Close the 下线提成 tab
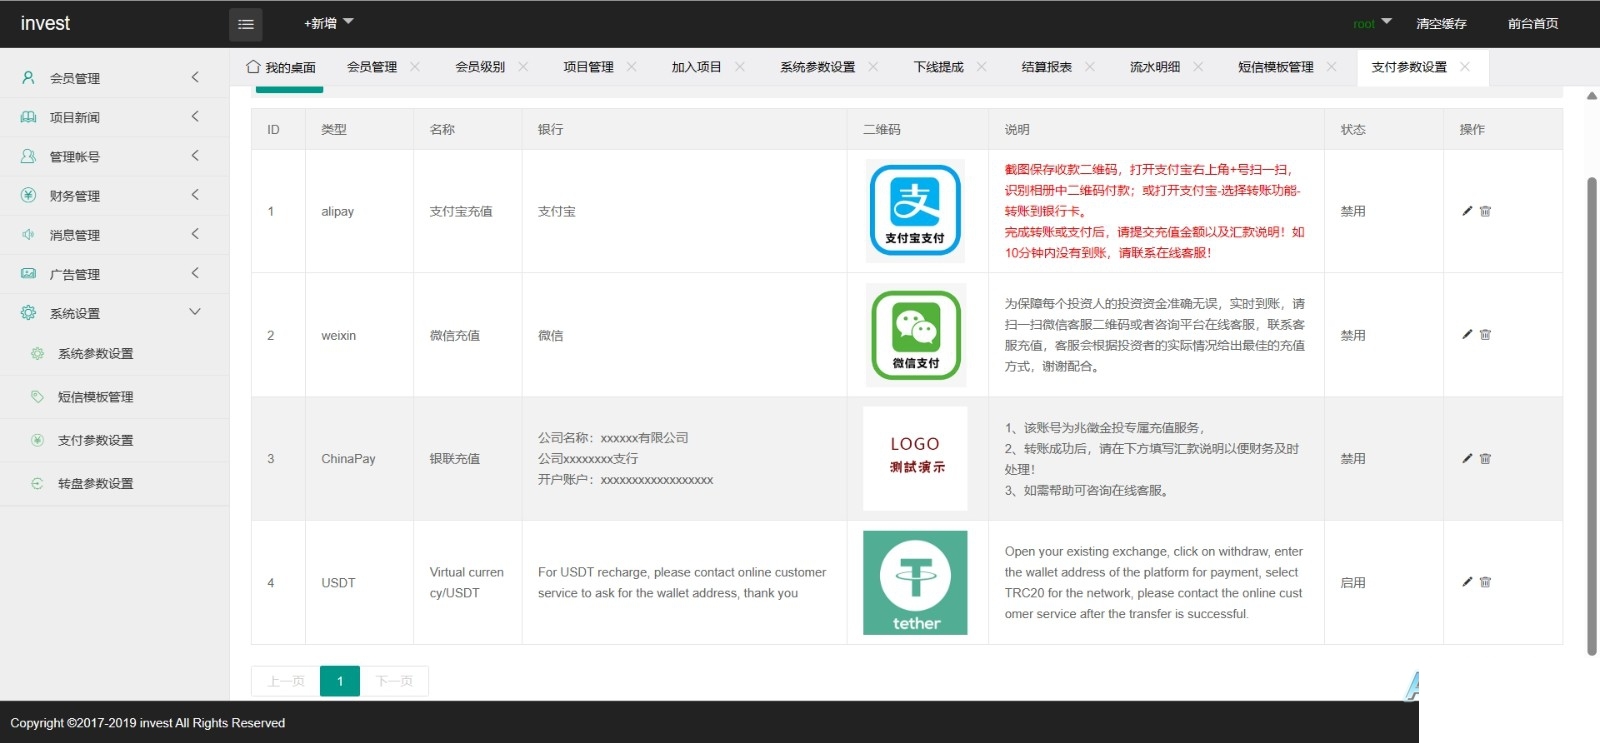1600x743 pixels. click(x=982, y=67)
